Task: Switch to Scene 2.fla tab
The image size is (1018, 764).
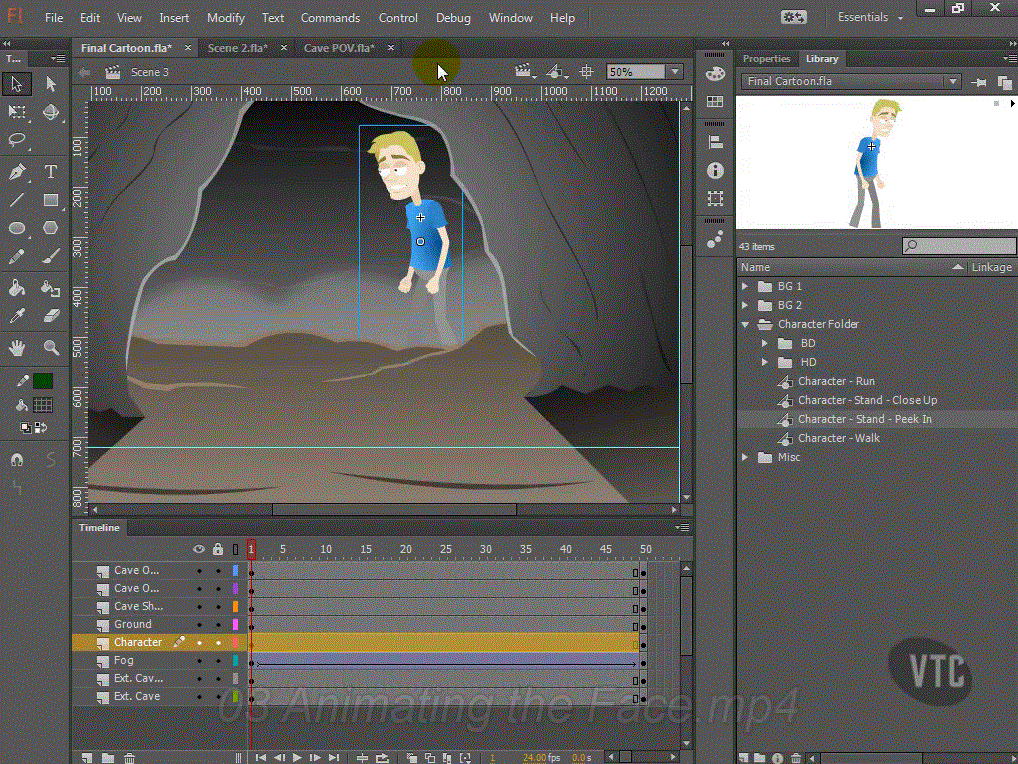Action: [x=238, y=48]
